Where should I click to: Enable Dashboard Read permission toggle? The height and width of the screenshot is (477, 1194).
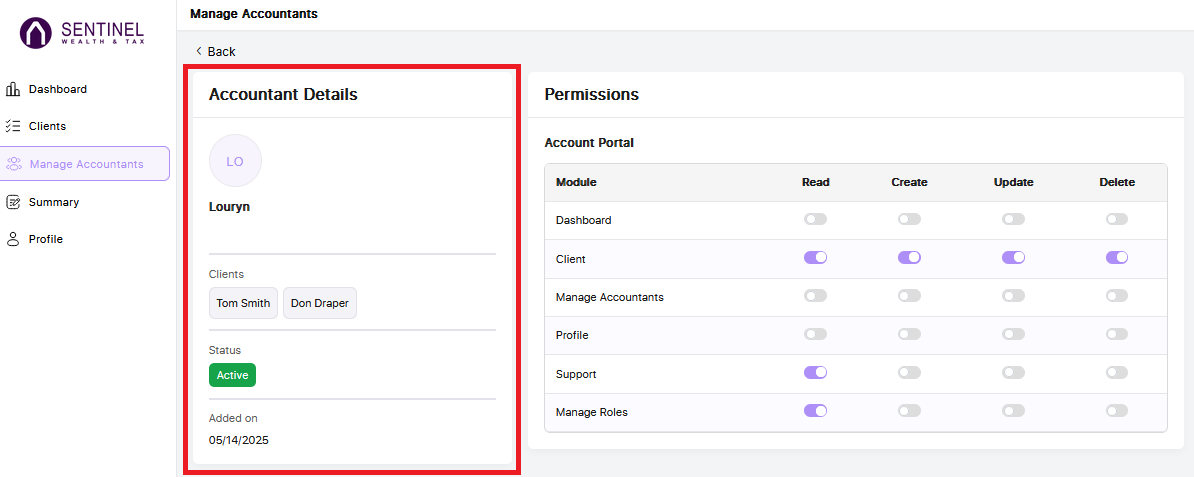[816, 219]
